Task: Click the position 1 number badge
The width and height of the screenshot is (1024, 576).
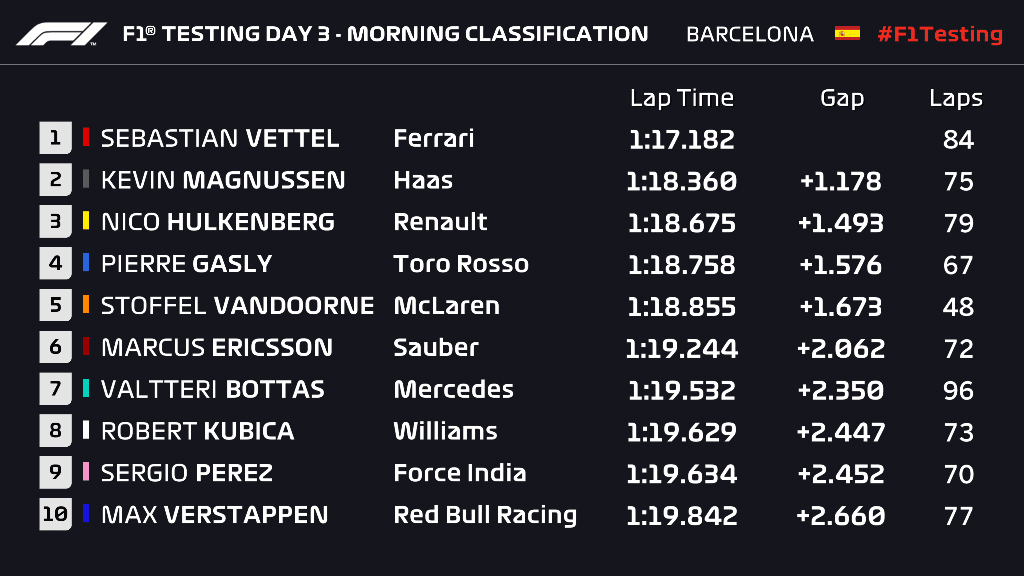Action: click(x=55, y=138)
